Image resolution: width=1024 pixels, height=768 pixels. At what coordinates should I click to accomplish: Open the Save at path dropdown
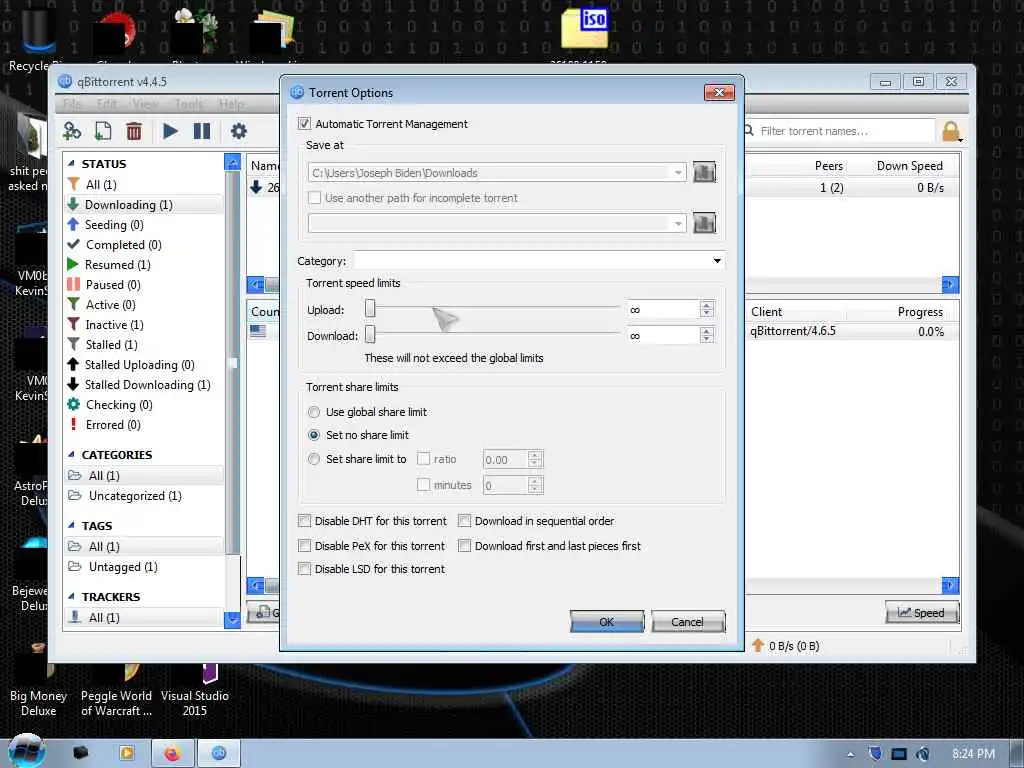click(678, 173)
